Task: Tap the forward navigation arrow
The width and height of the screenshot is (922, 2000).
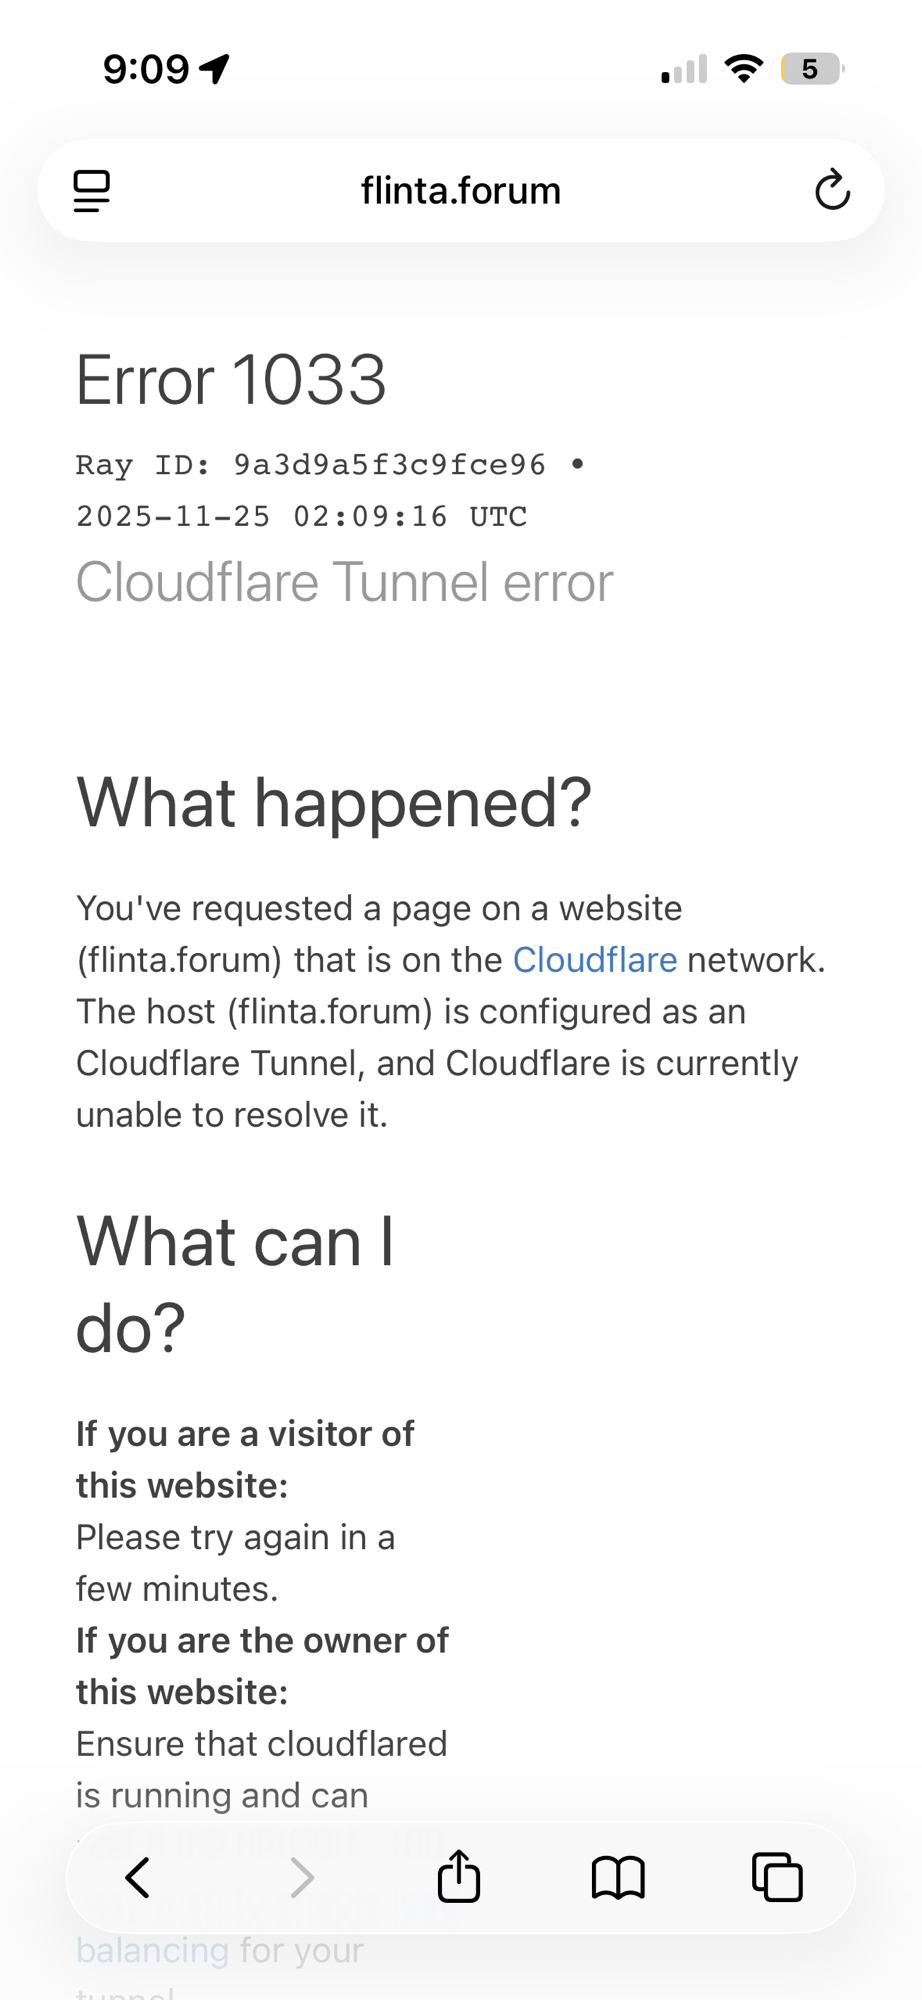Action: tap(301, 1877)
